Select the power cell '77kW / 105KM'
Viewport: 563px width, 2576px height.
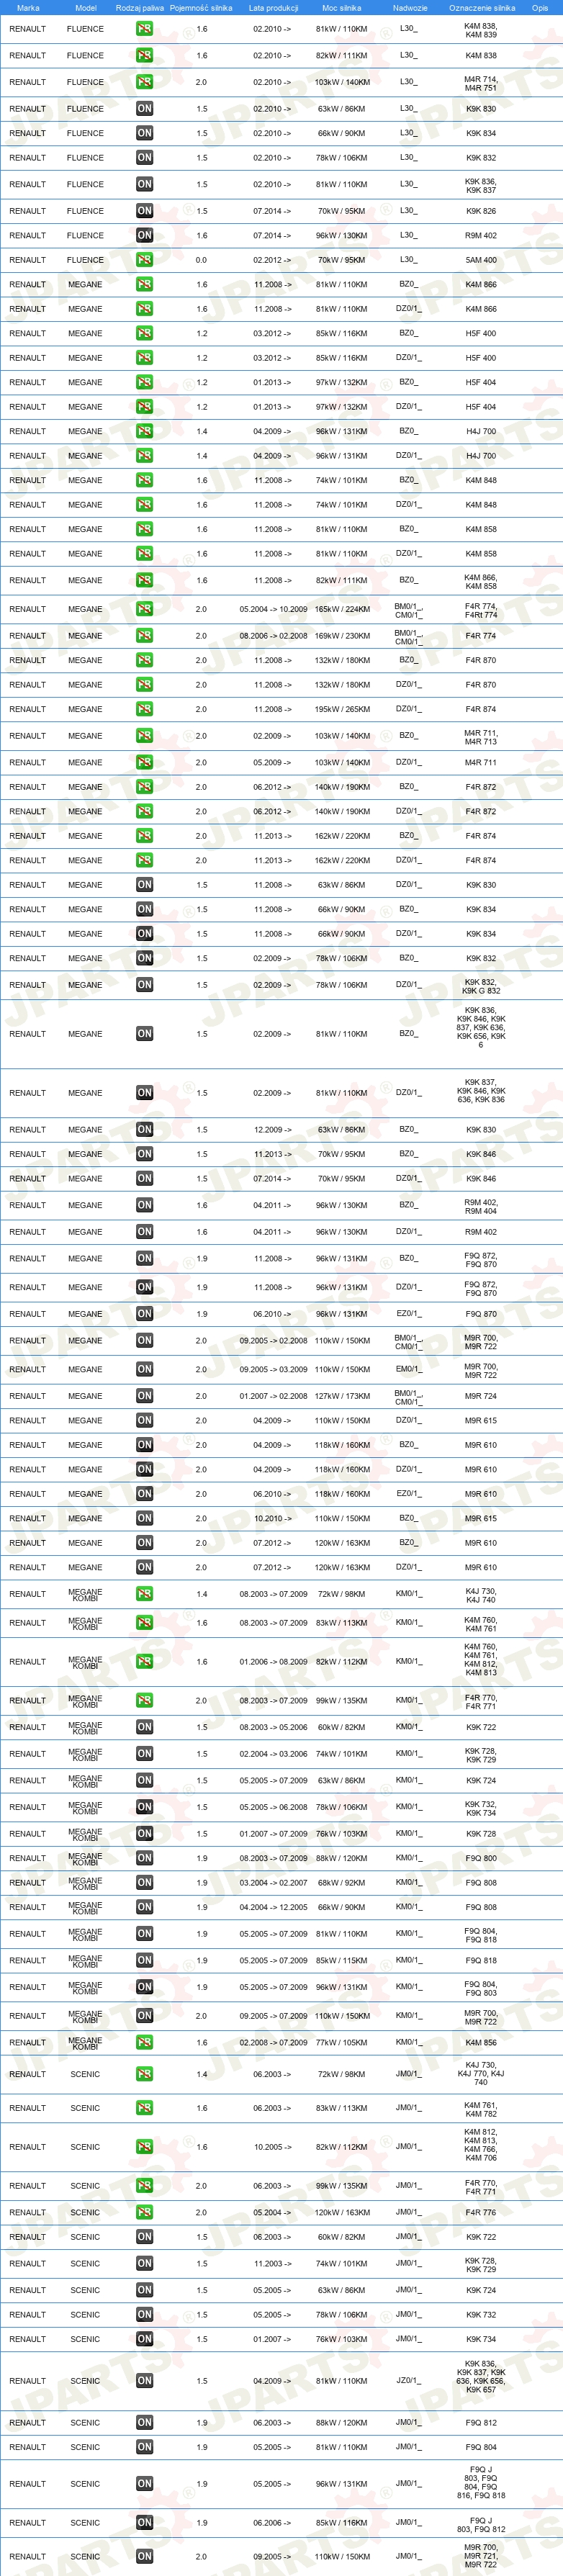[x=342, y=2042]
